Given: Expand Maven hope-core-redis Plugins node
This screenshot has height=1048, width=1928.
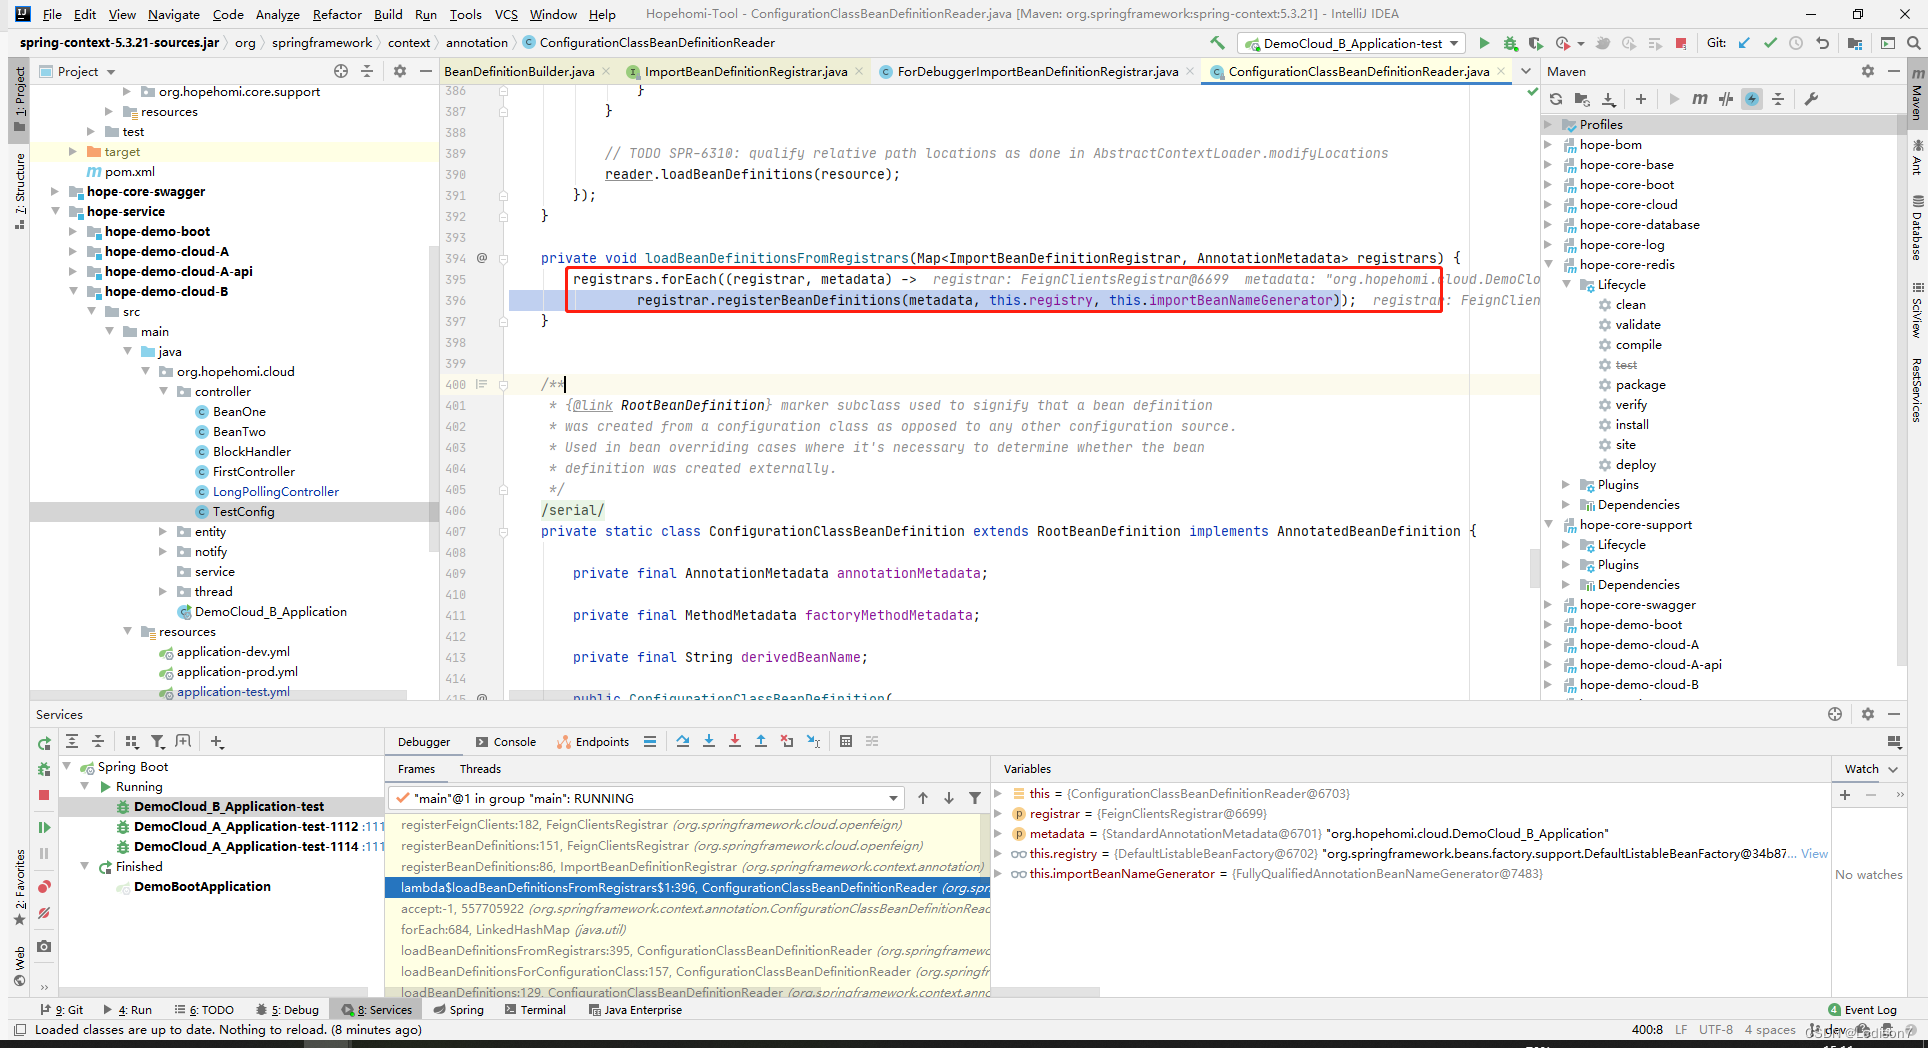Looking at the screenshot, I should click(1567, 485).
